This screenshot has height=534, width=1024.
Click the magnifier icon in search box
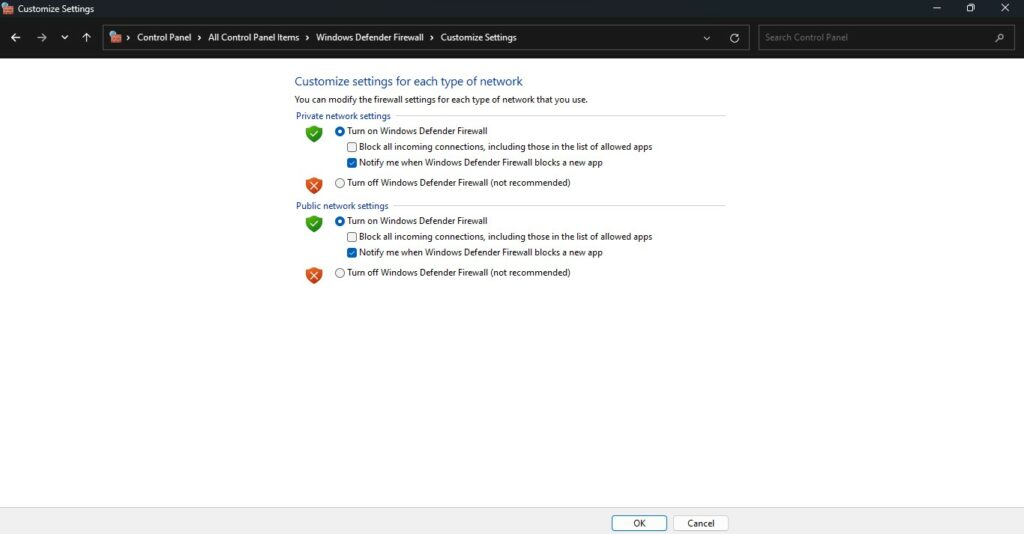[x=999, y=38]
